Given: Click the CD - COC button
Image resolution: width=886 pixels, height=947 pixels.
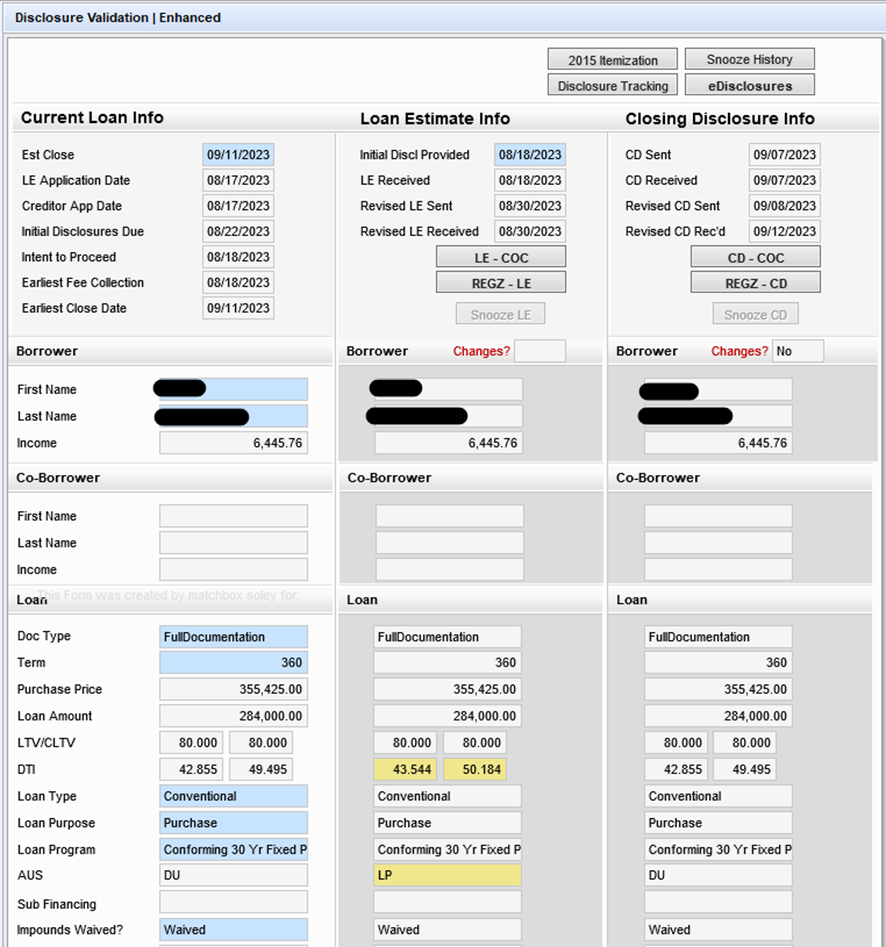Looking at the screenshot, I should click(755, 258).
